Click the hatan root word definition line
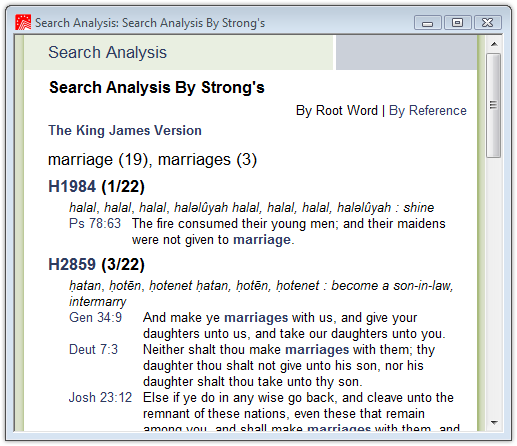Screen dimensions: 517x446 (x=261, y=293)
